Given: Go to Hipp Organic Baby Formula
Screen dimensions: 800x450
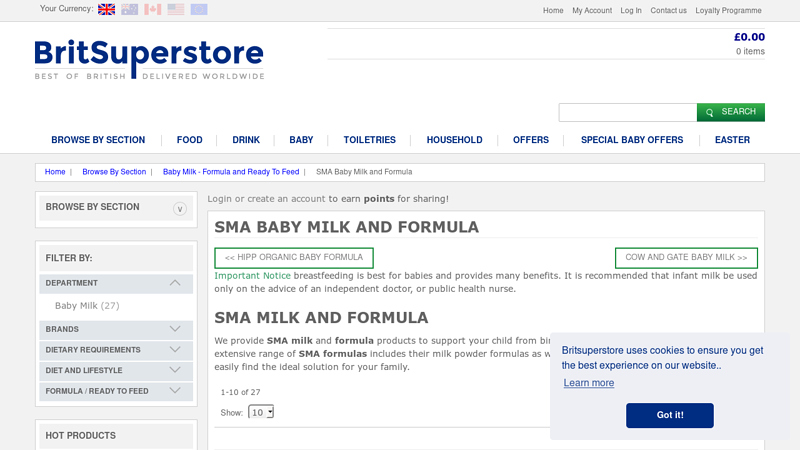Looking at the screenshot, I should tap(294, 258).
